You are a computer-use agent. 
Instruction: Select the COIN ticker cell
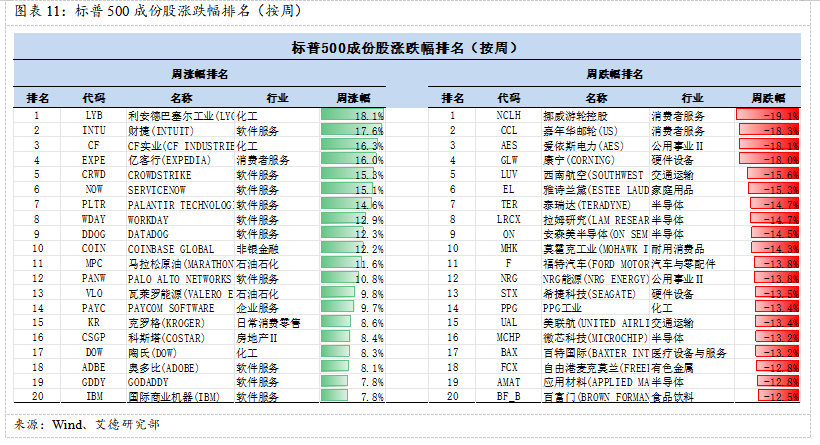tap(94, 249)
